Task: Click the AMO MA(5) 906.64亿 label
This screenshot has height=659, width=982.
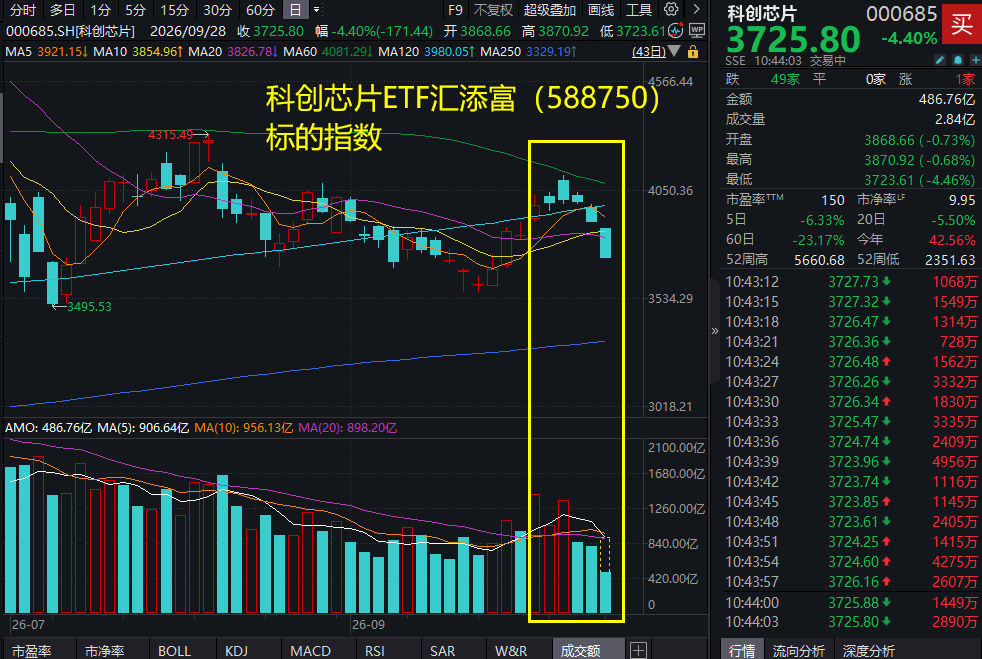Action: point(143,428)
